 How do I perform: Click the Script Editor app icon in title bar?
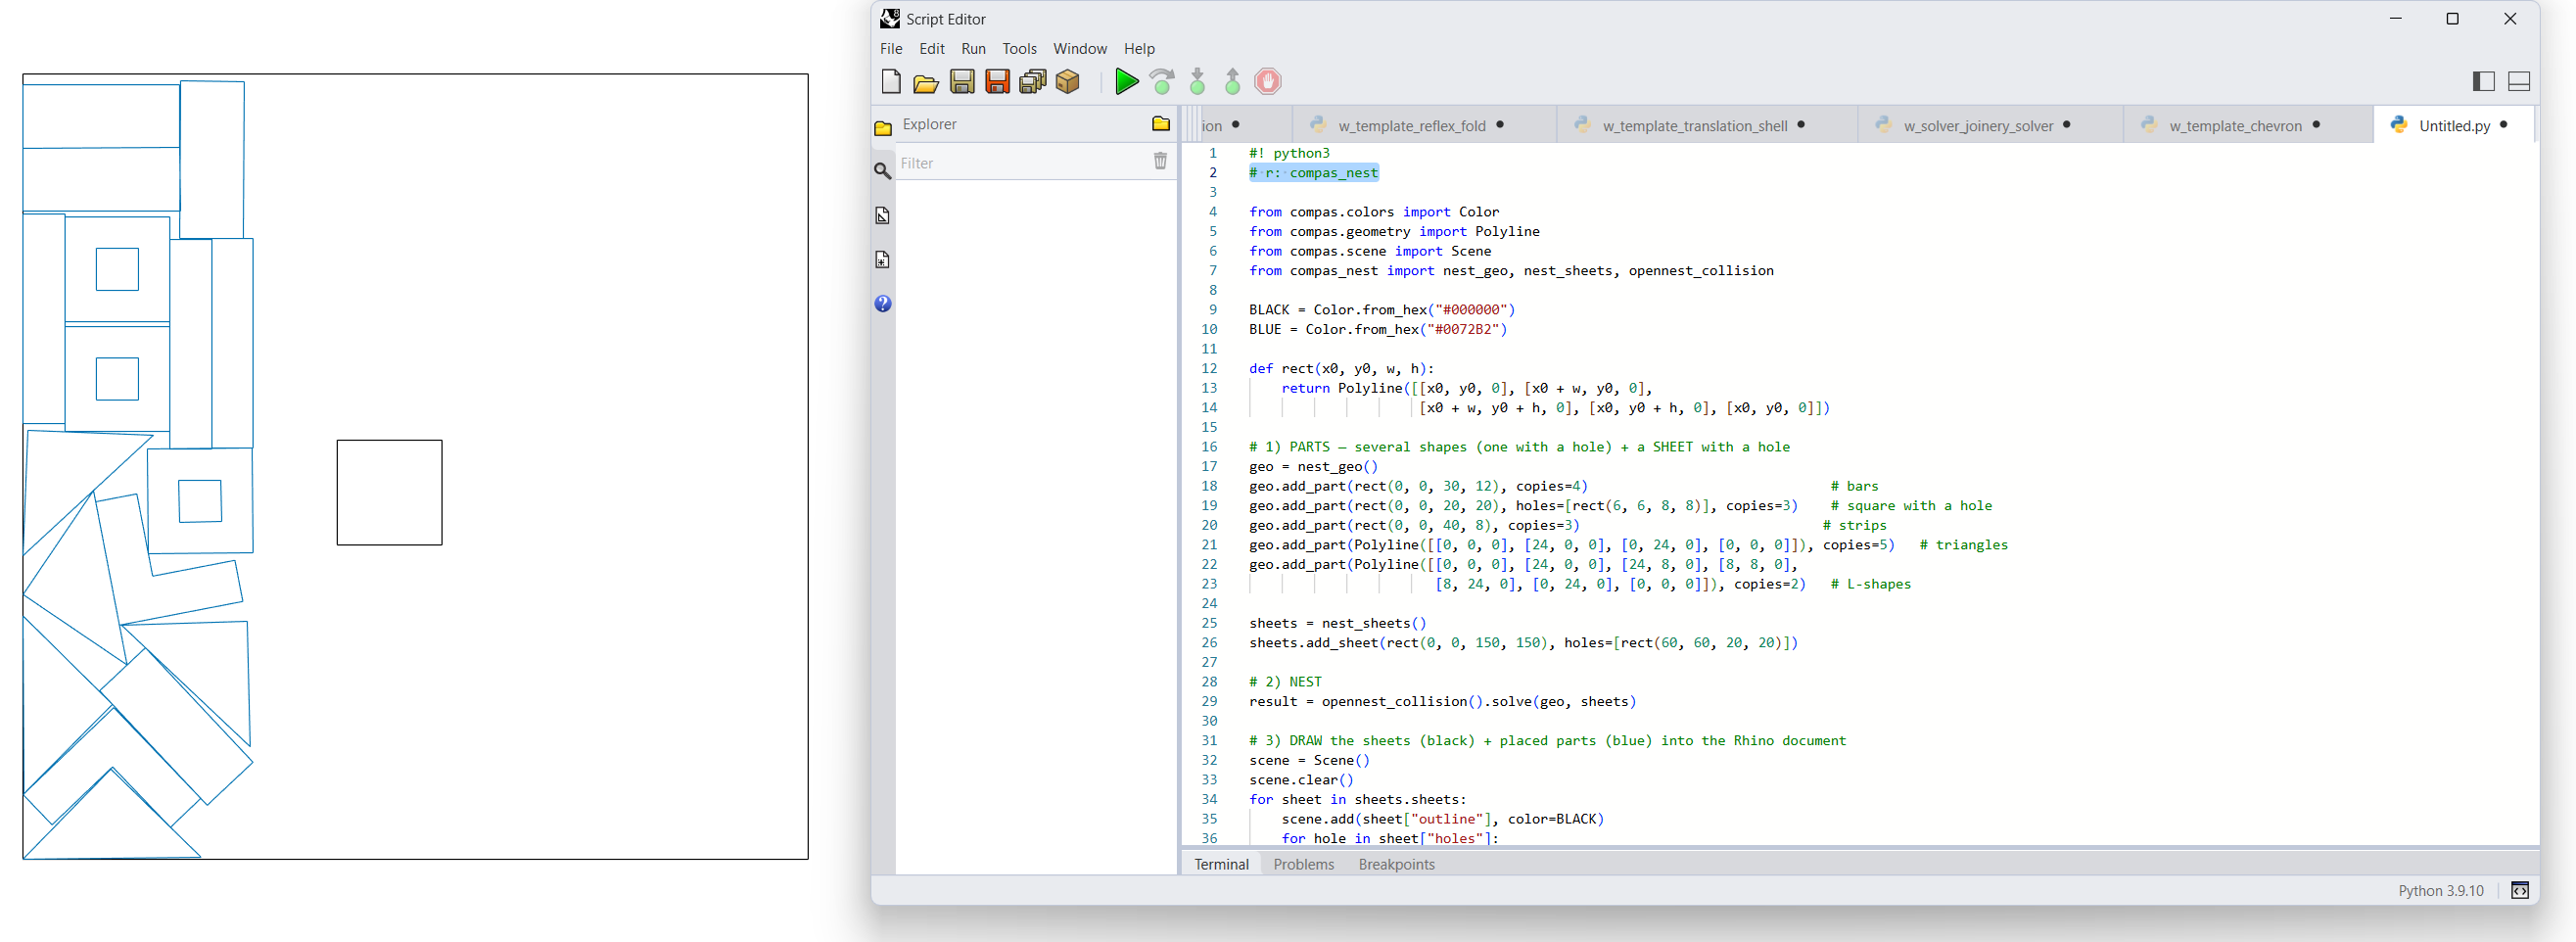tap(889, 18)
